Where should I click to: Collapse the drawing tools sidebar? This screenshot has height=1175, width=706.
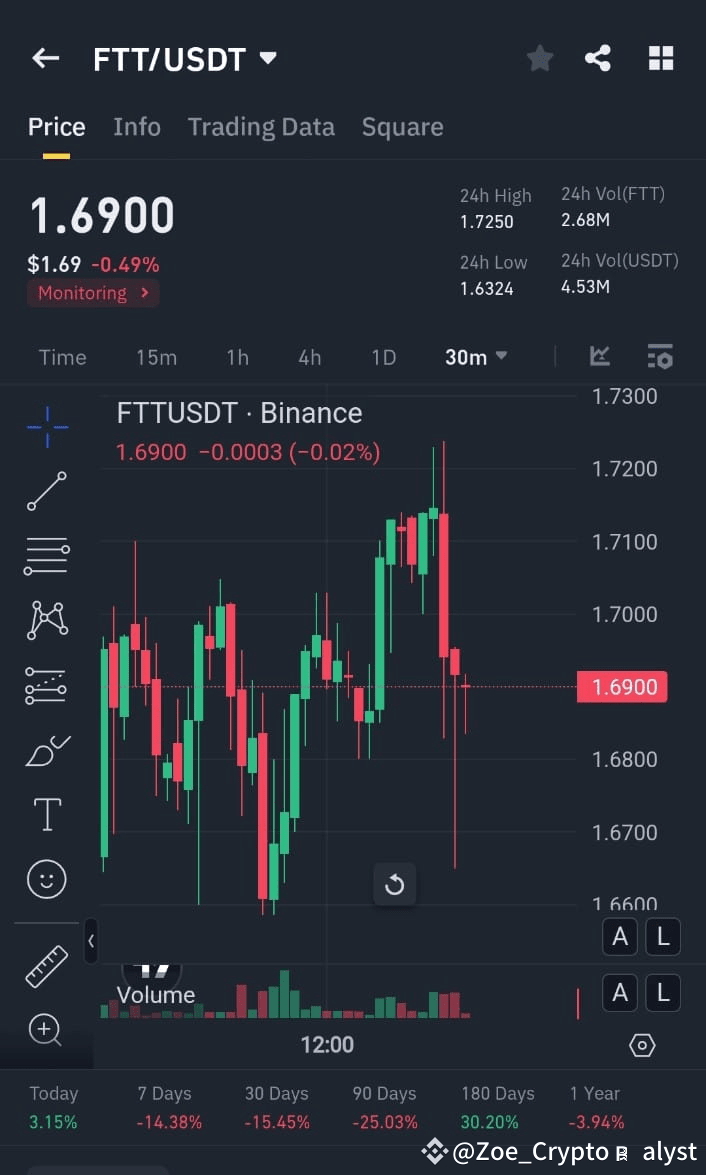pyautogui.click(x=91, y=941)
